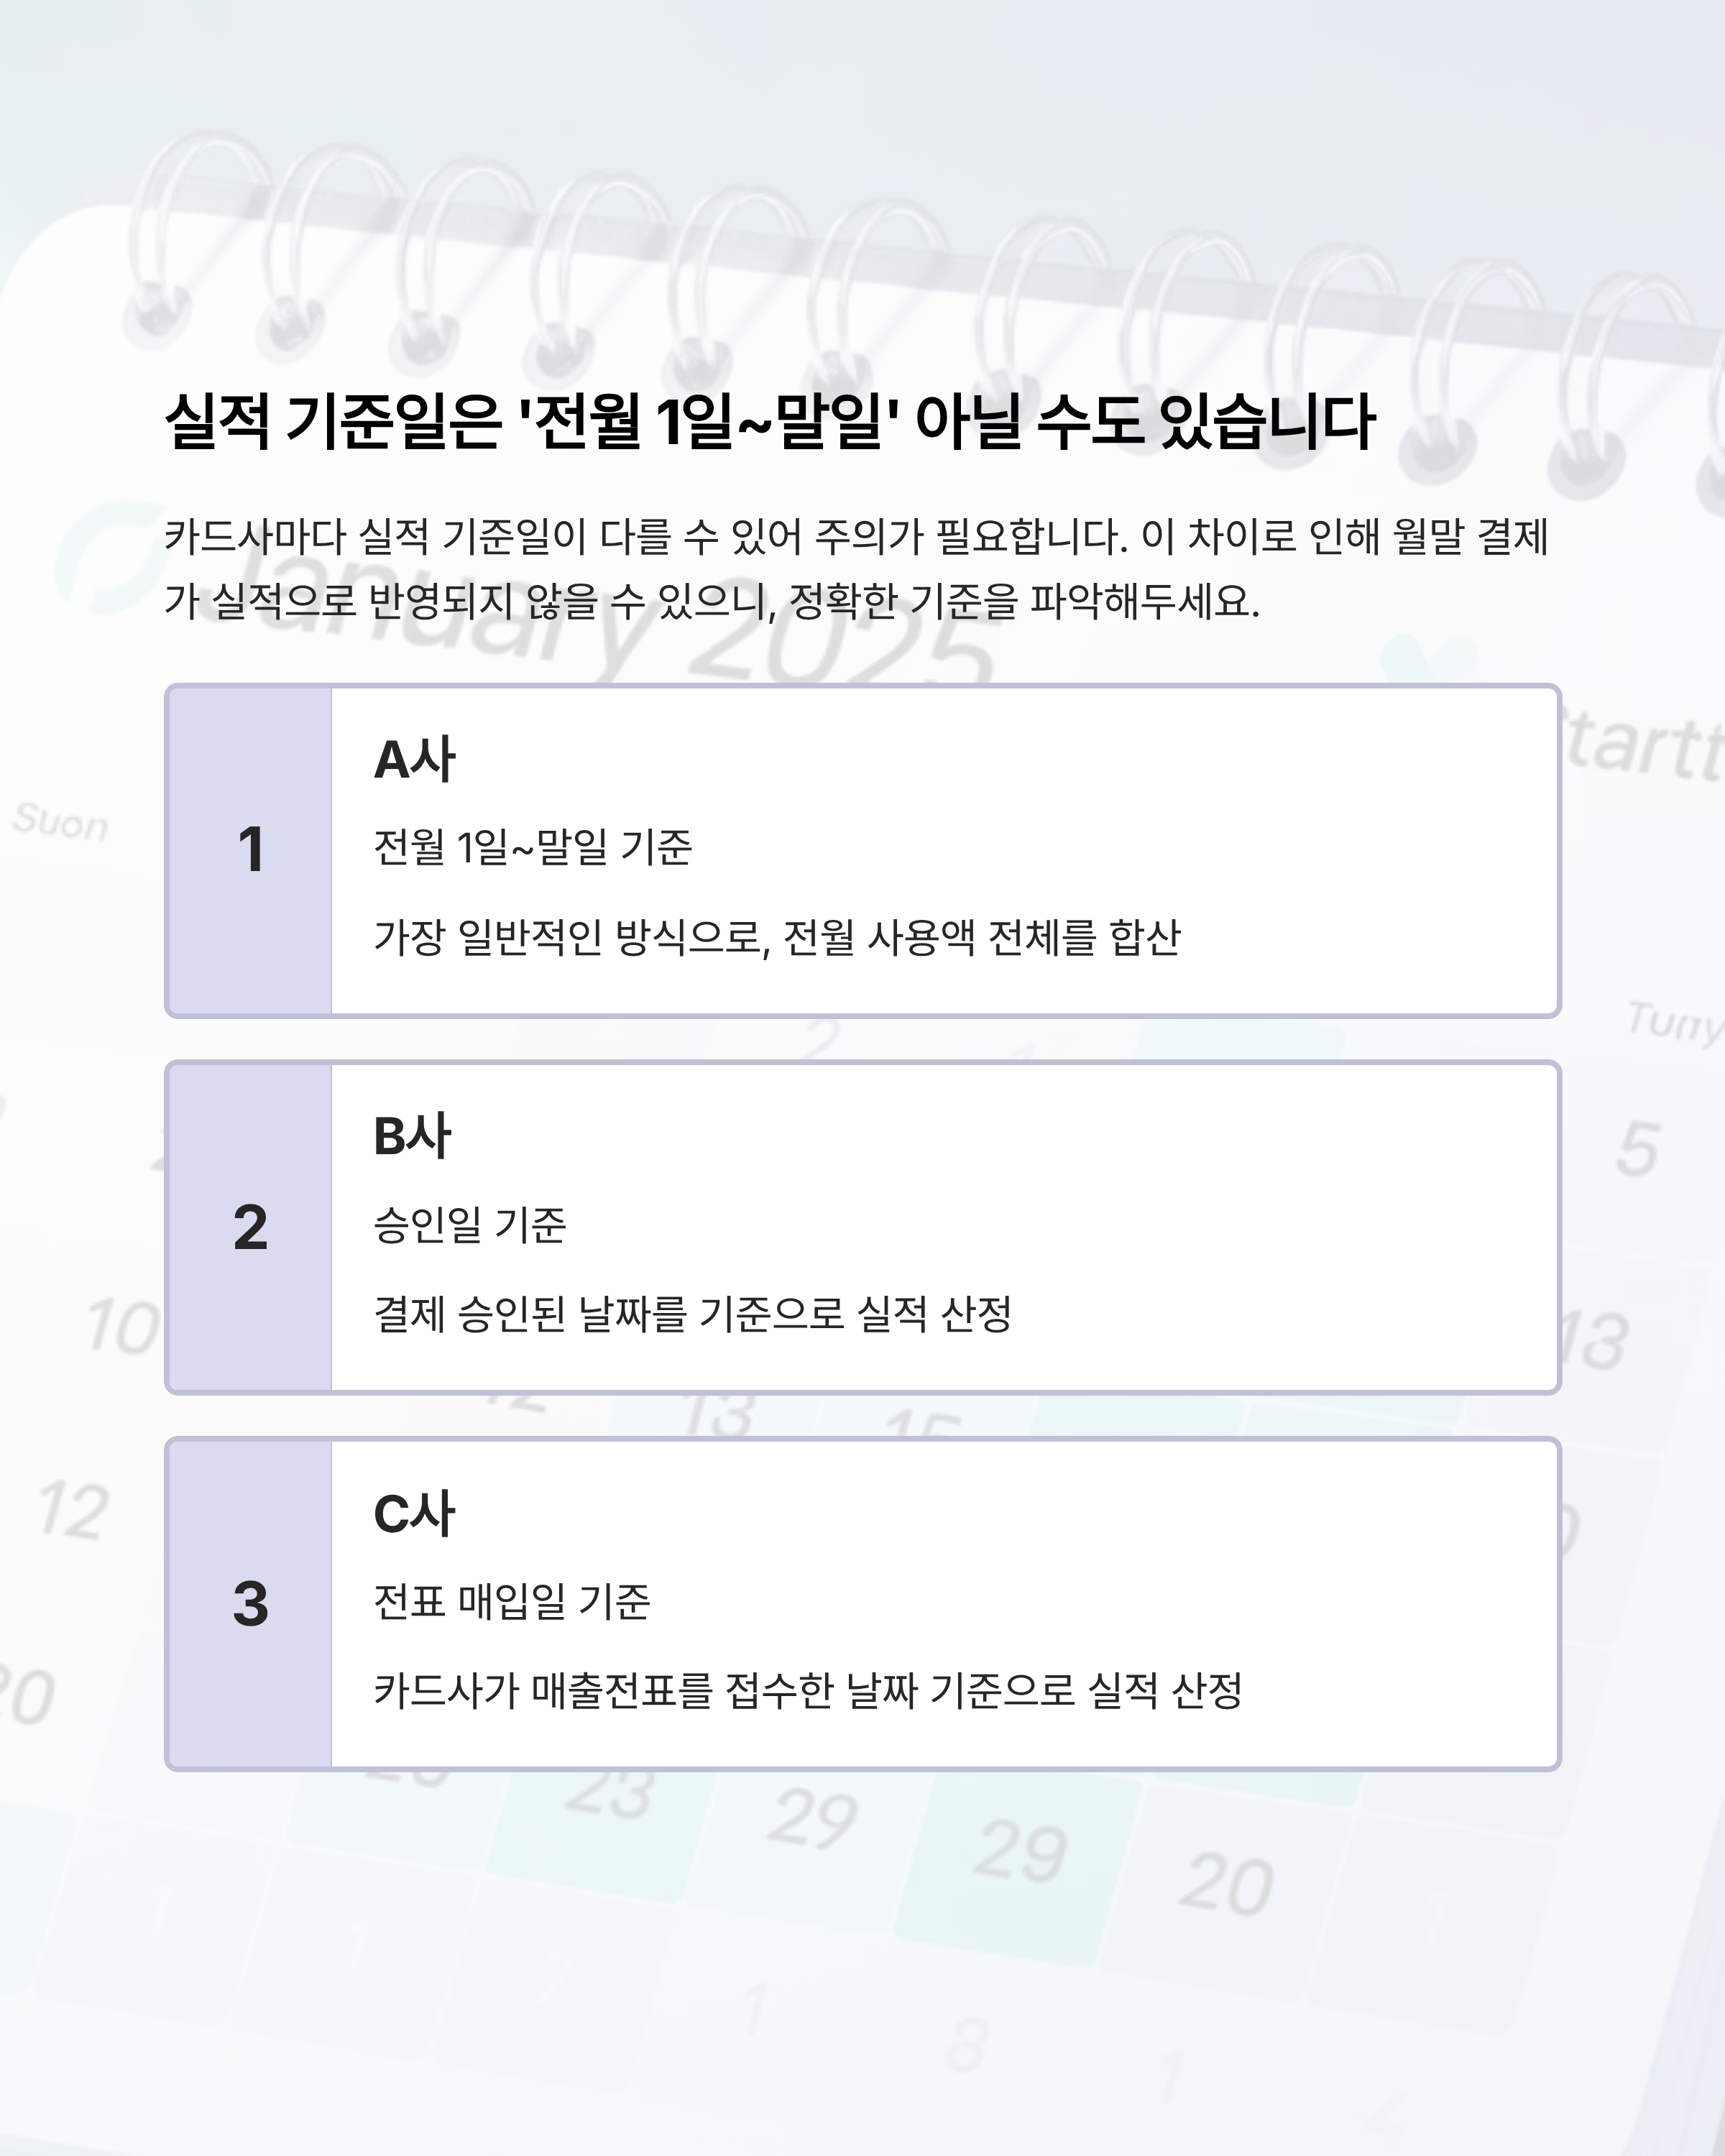Screen dimensions: 1725x2156
Task: Click the text 승인일 기준
Action: point(470,1224)
